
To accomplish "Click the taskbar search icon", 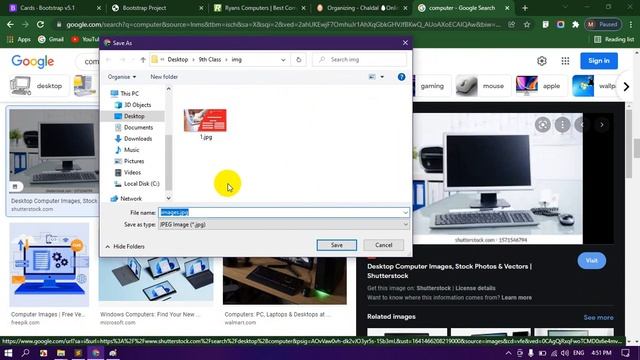I will pos(25,353).
